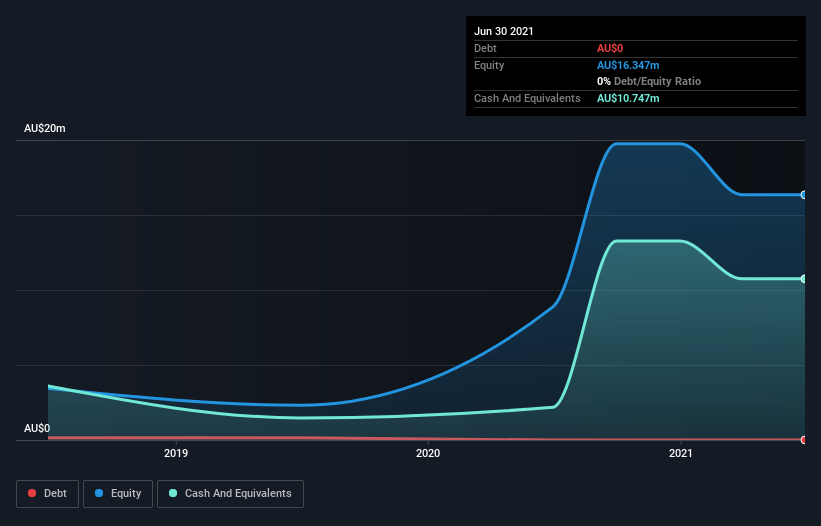This screenshot has width=821, height=526.
Task: Click the Equity endpoint marker at Jun 2021
Action: click(804, 195)
